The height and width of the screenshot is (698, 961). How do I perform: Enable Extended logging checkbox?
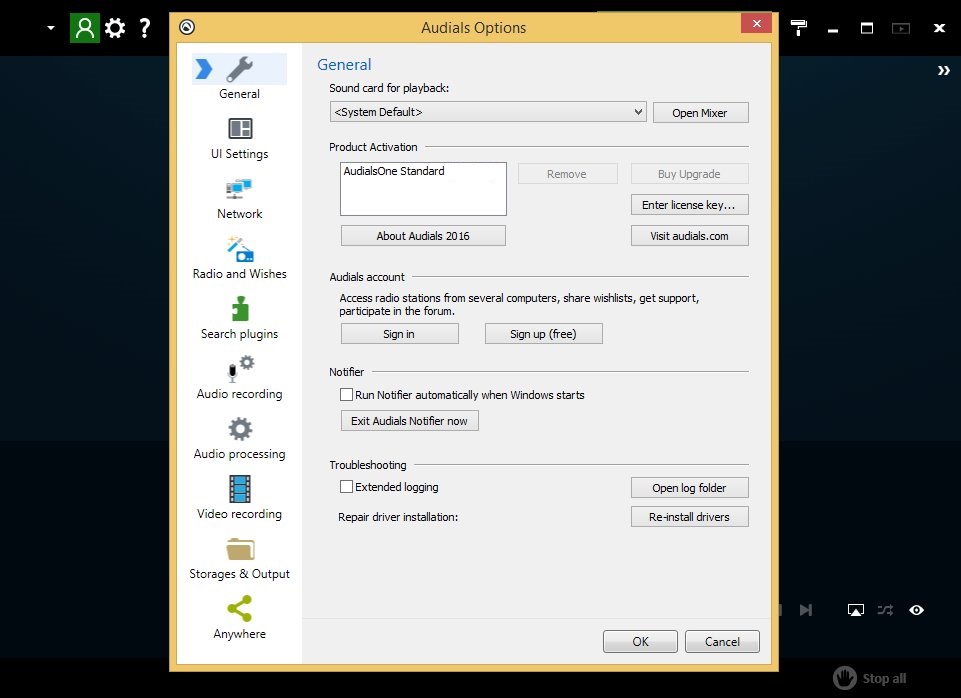346,487
